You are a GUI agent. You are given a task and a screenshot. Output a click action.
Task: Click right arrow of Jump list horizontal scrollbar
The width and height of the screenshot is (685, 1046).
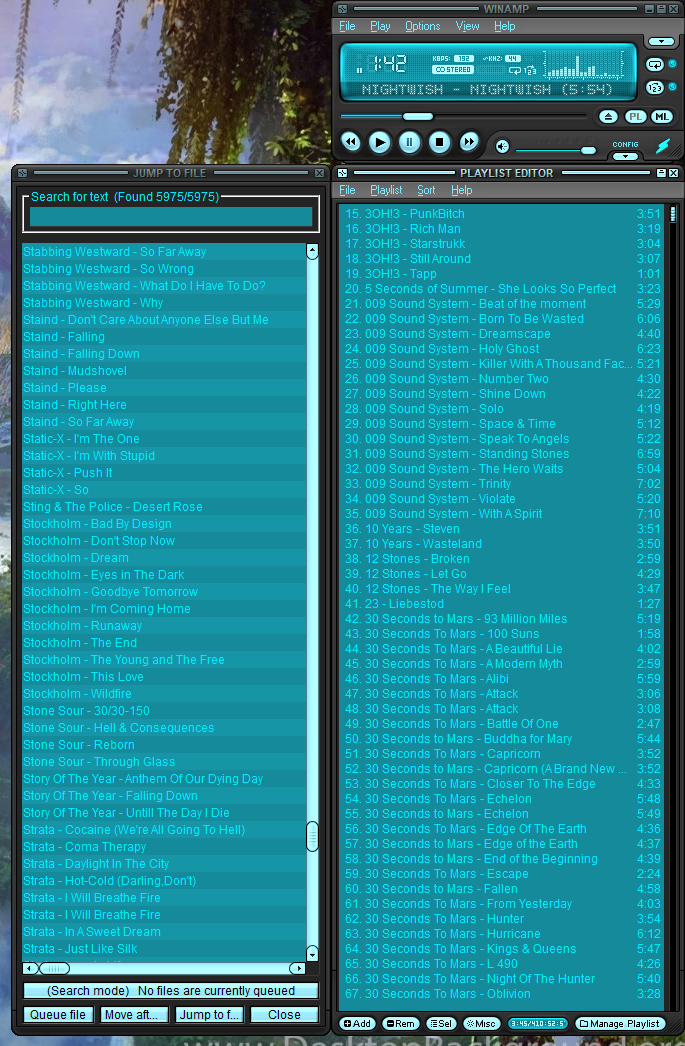[297, 968]
